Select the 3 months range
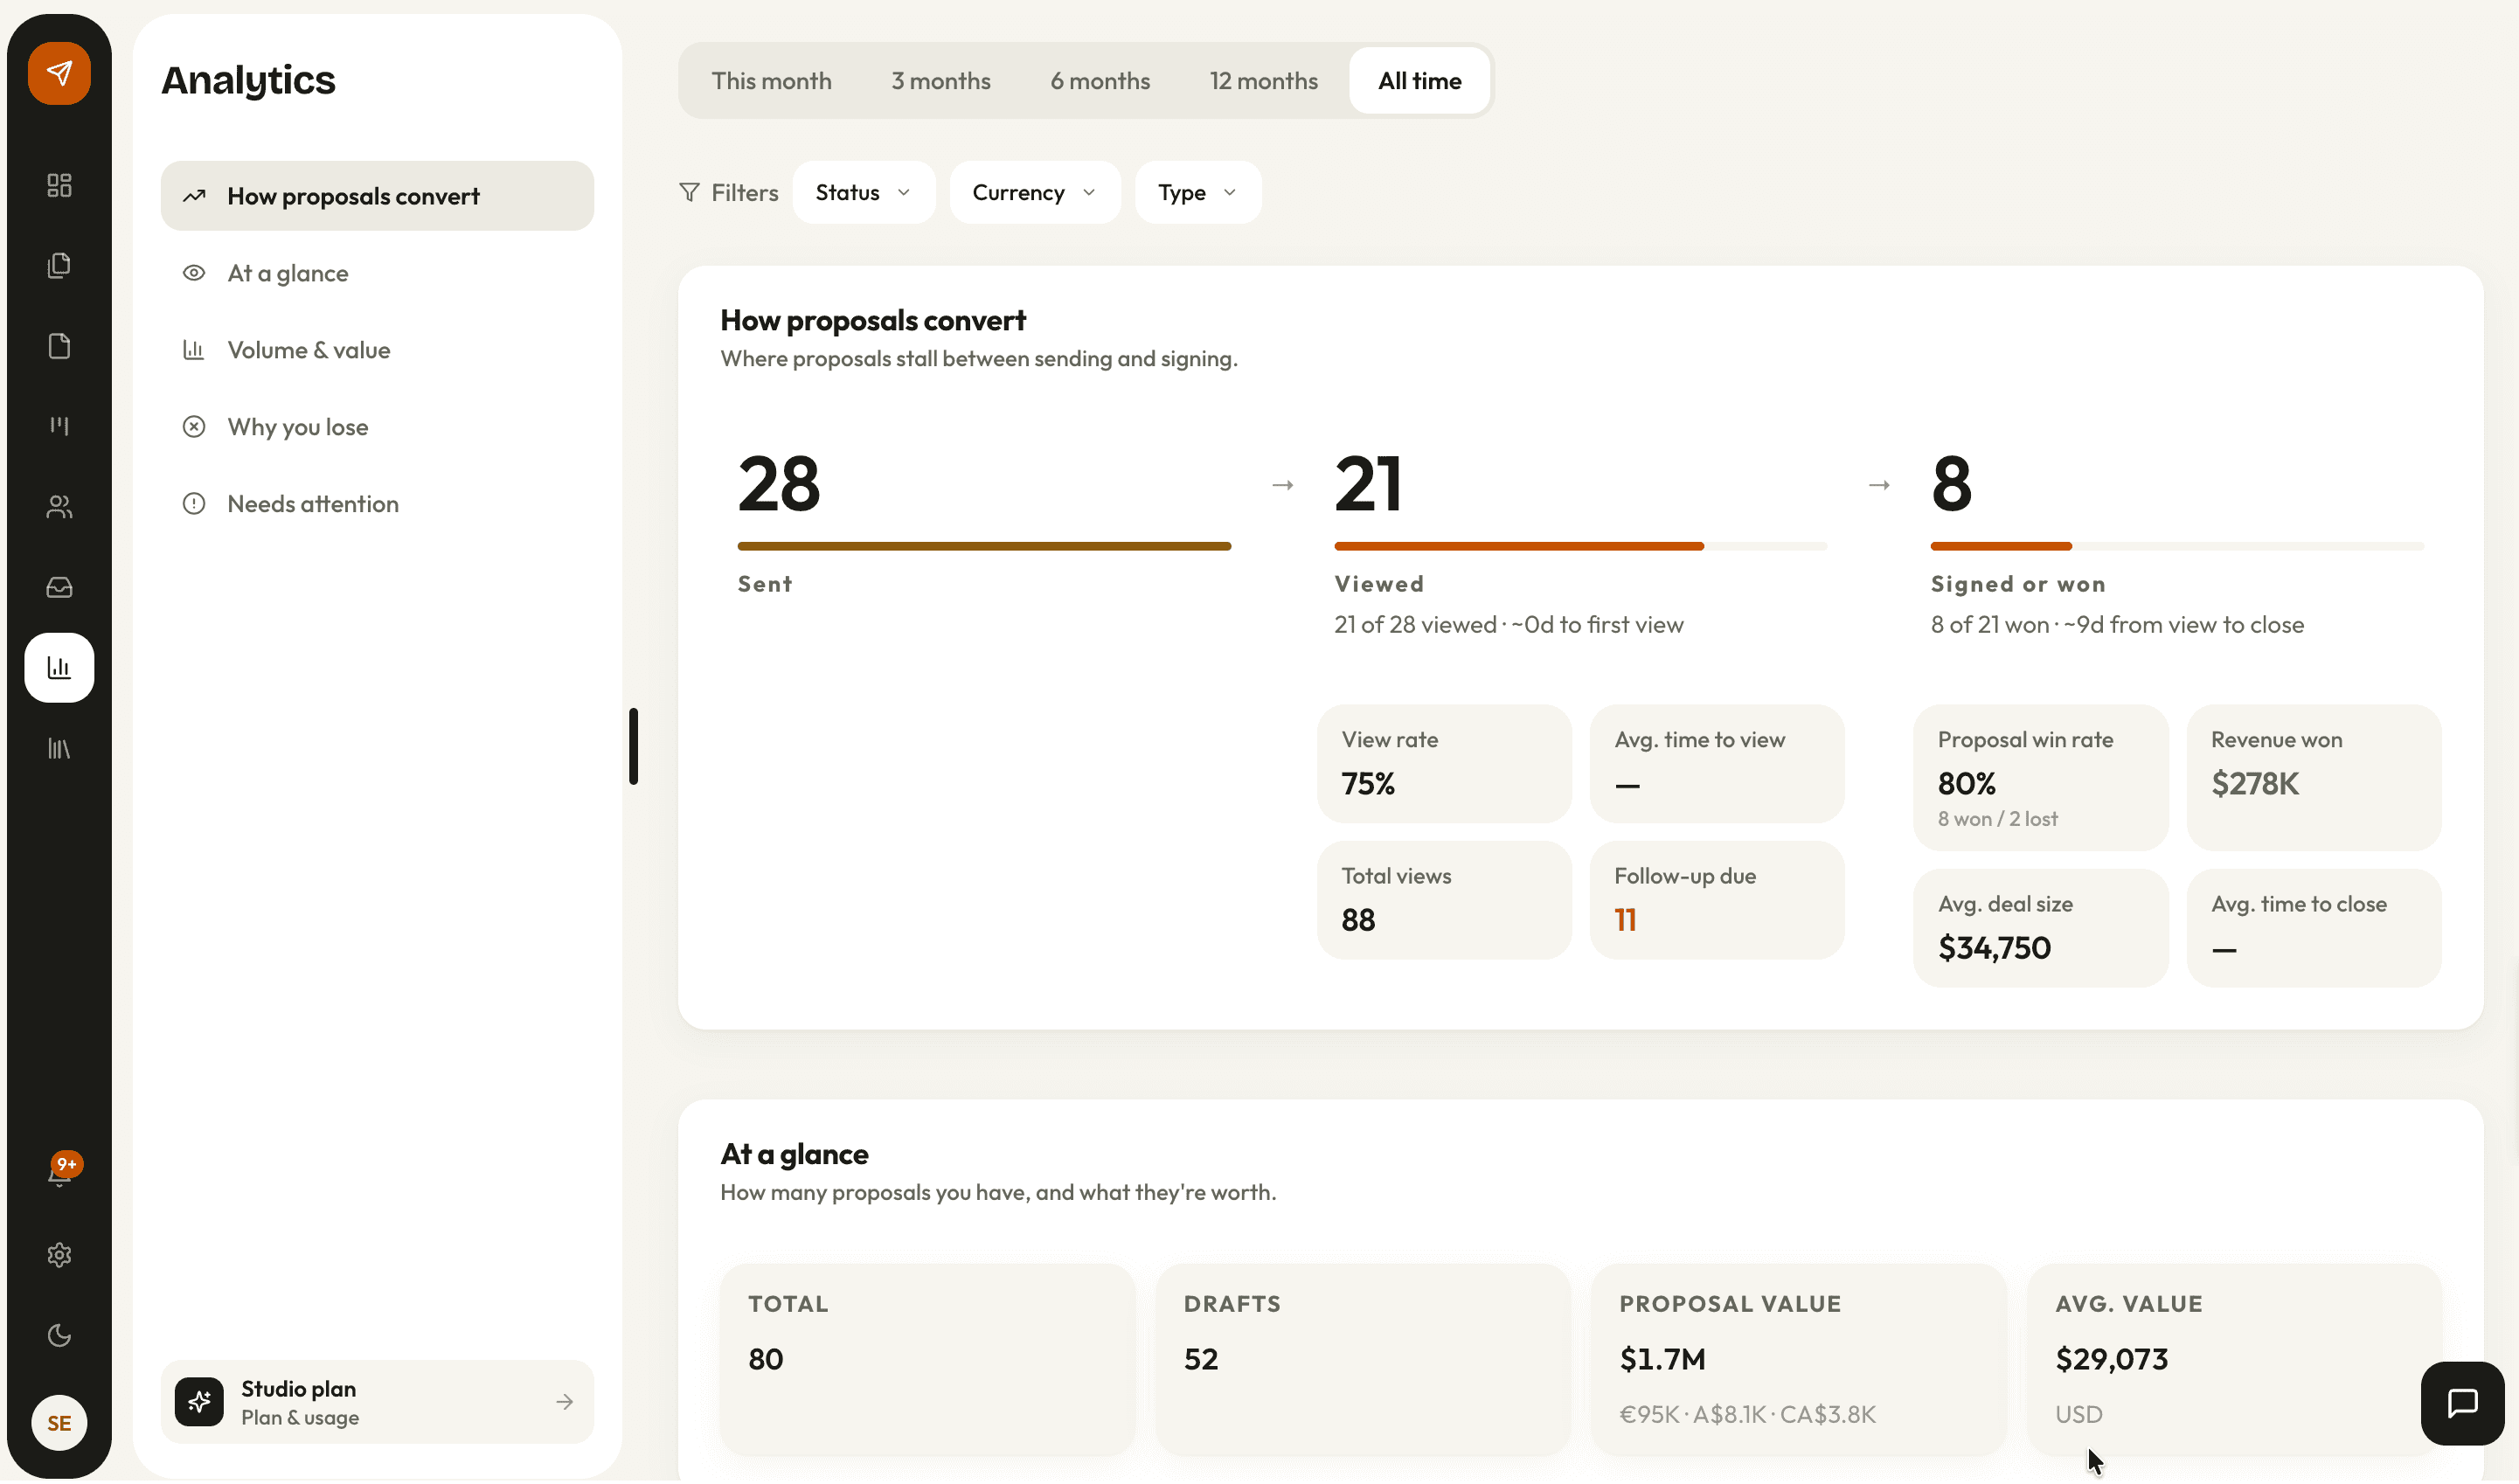Image resolution: width=2519 pixels, height=1484 pixels. pyautogui.click(x=940, y=81)
